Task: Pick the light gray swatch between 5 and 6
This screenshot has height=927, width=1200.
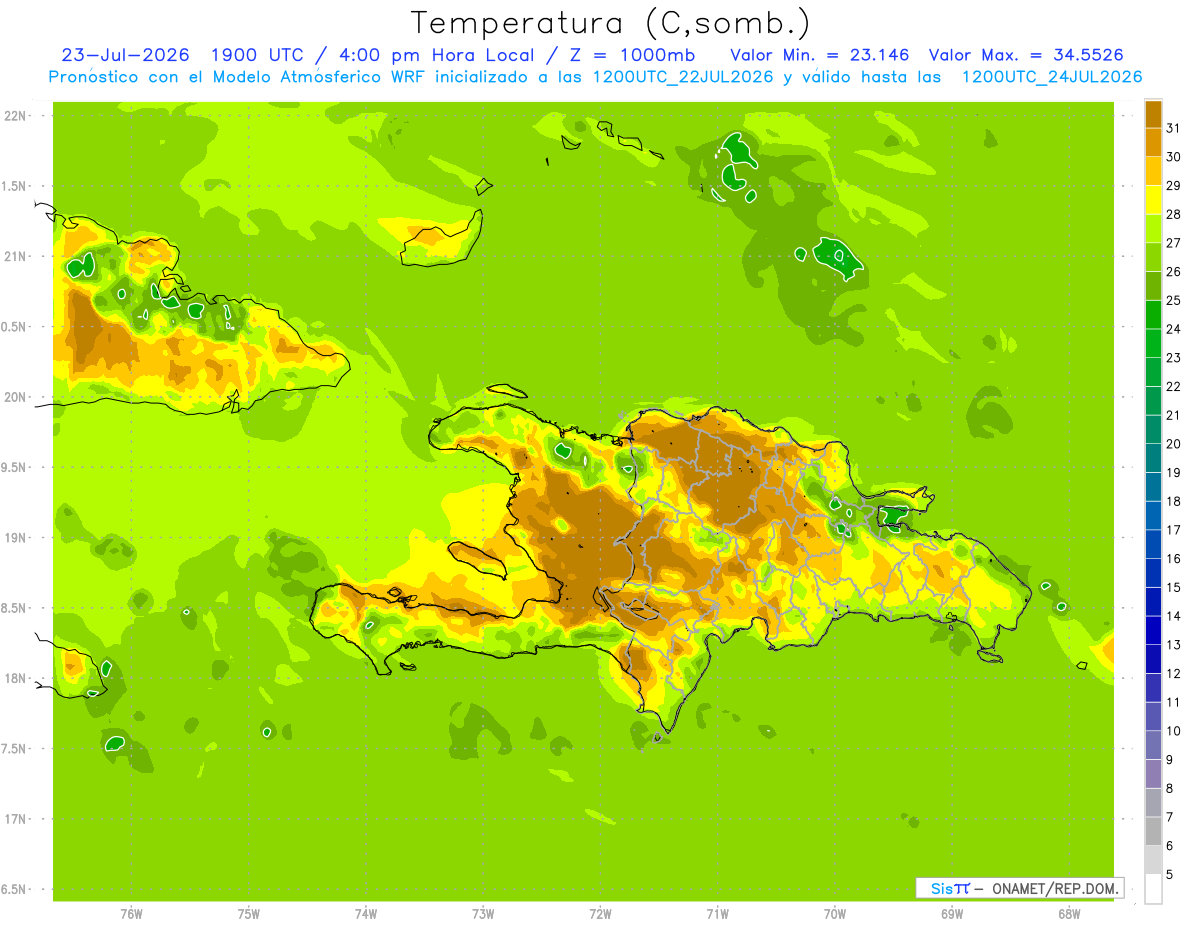Action: [1153, 860]
